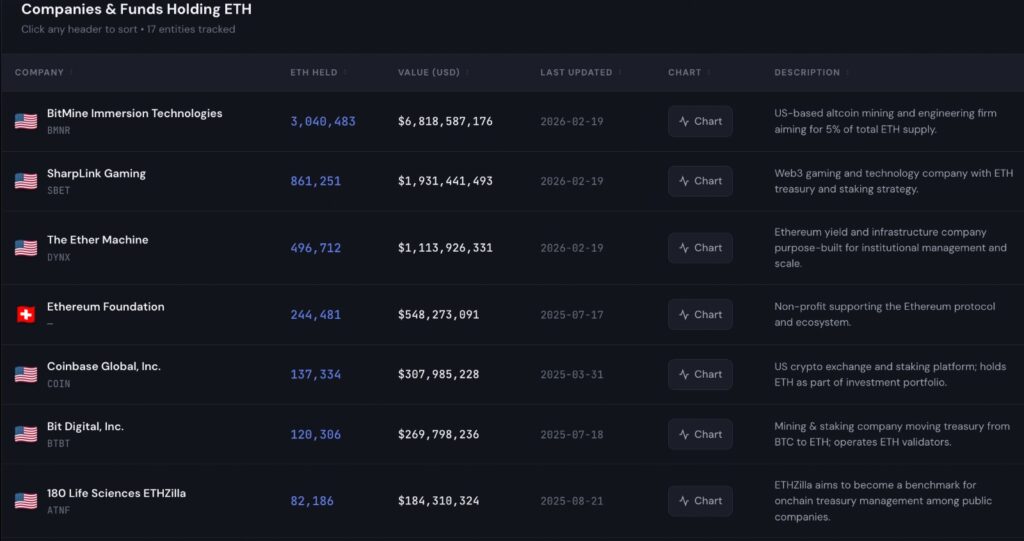Click ETH held value 82,186
Viewport: 1024px width, 541px height.
point(312,501)
